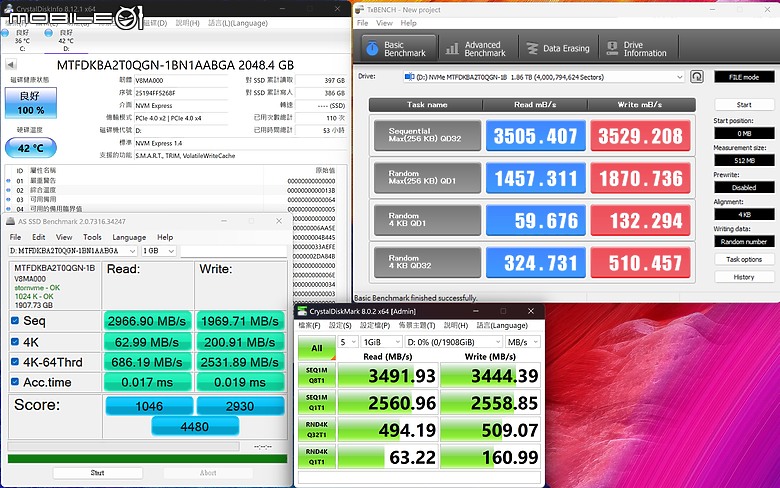Open CrystalDiskMark 1GiB size dropdown
The width and height of the screenshot is (780, 488).
[381, 342]
